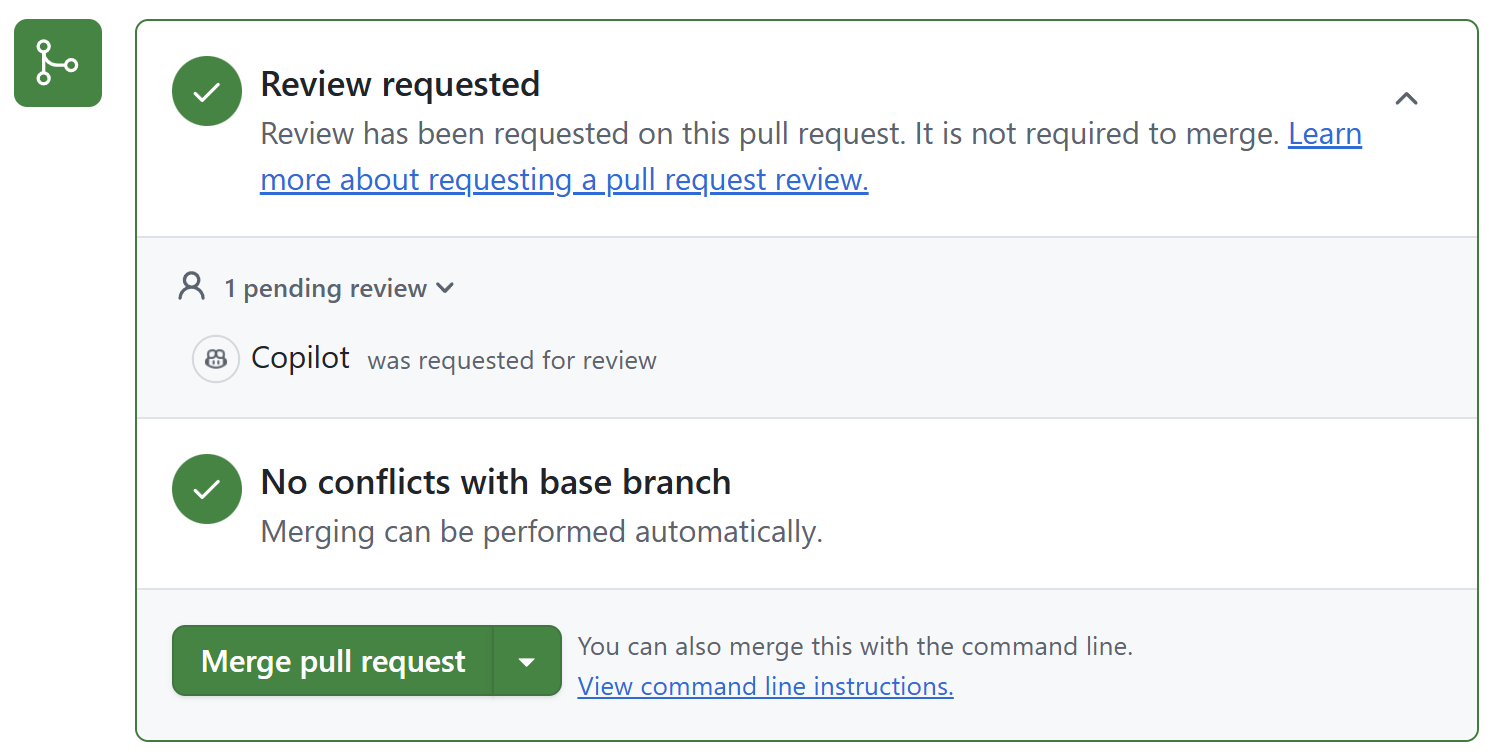Click the '1 pending review' label text

325,289
